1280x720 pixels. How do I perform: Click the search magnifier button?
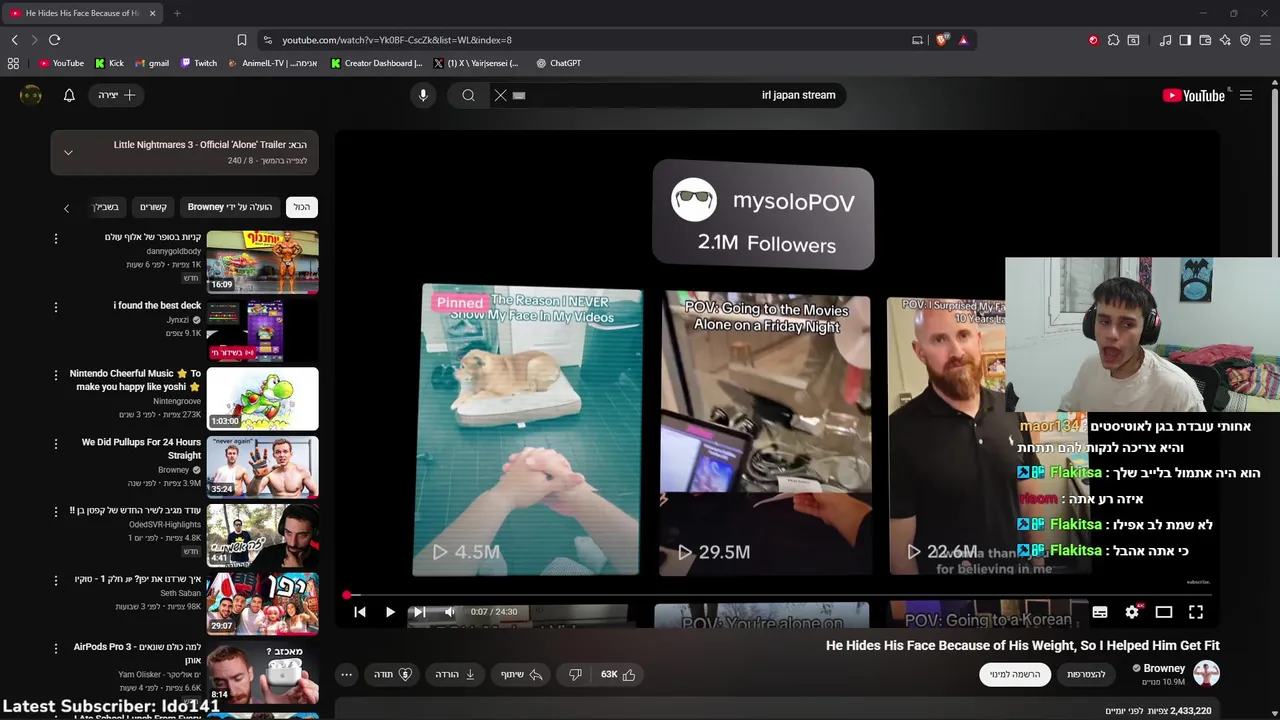pos(468,95)
